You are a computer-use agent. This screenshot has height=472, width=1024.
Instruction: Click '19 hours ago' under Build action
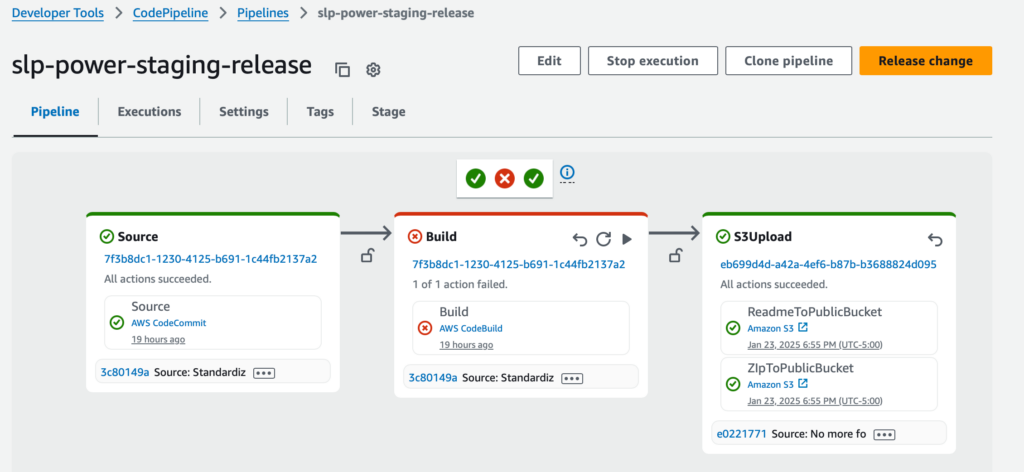(x=466, y=345)
